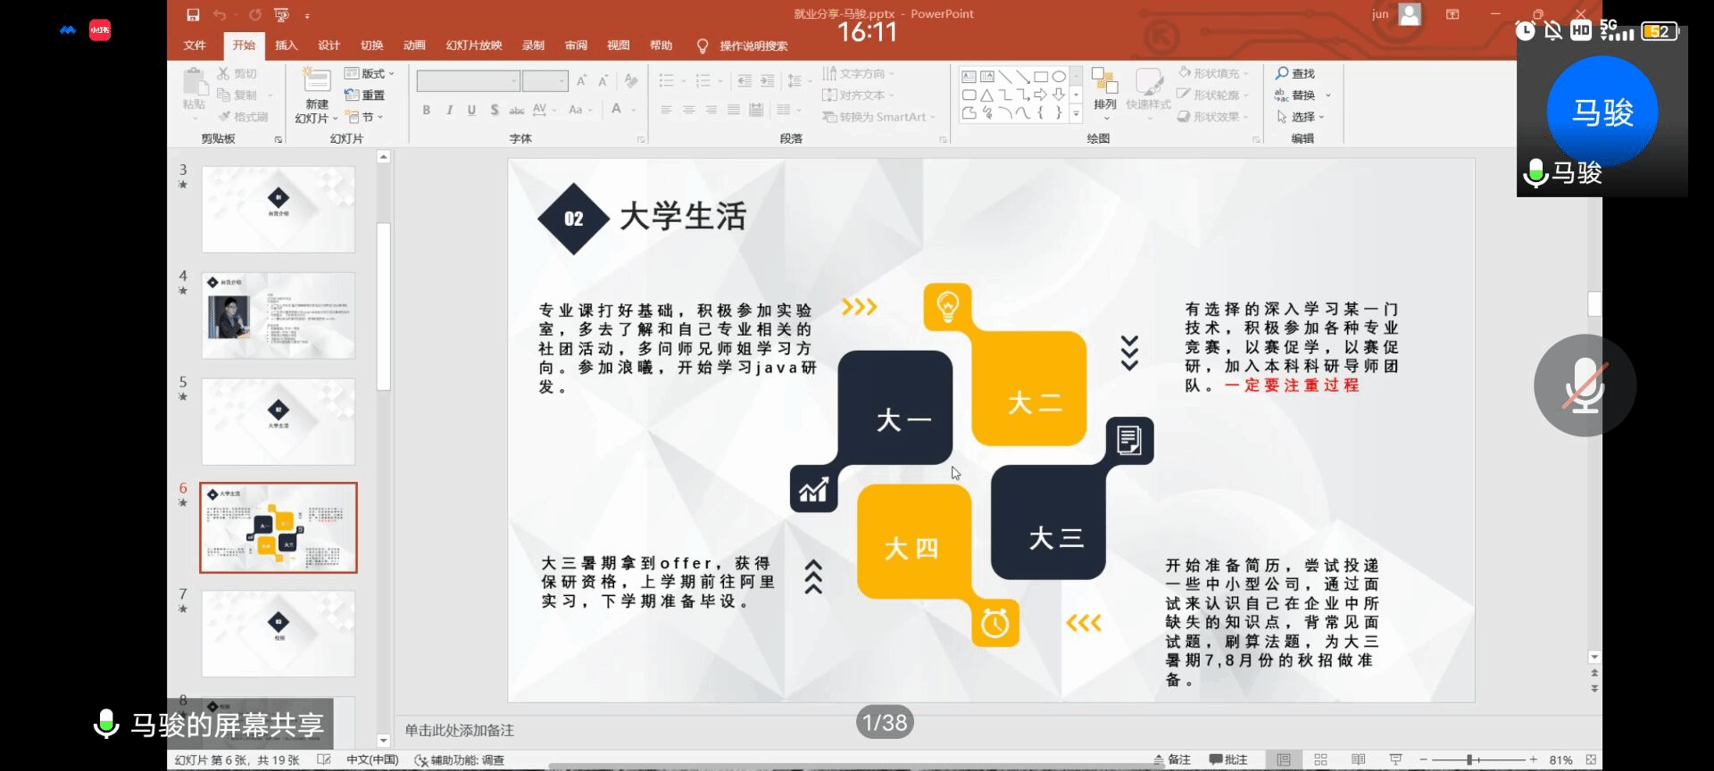Select slide 4 thumbnail with the photo

[278, 316]
